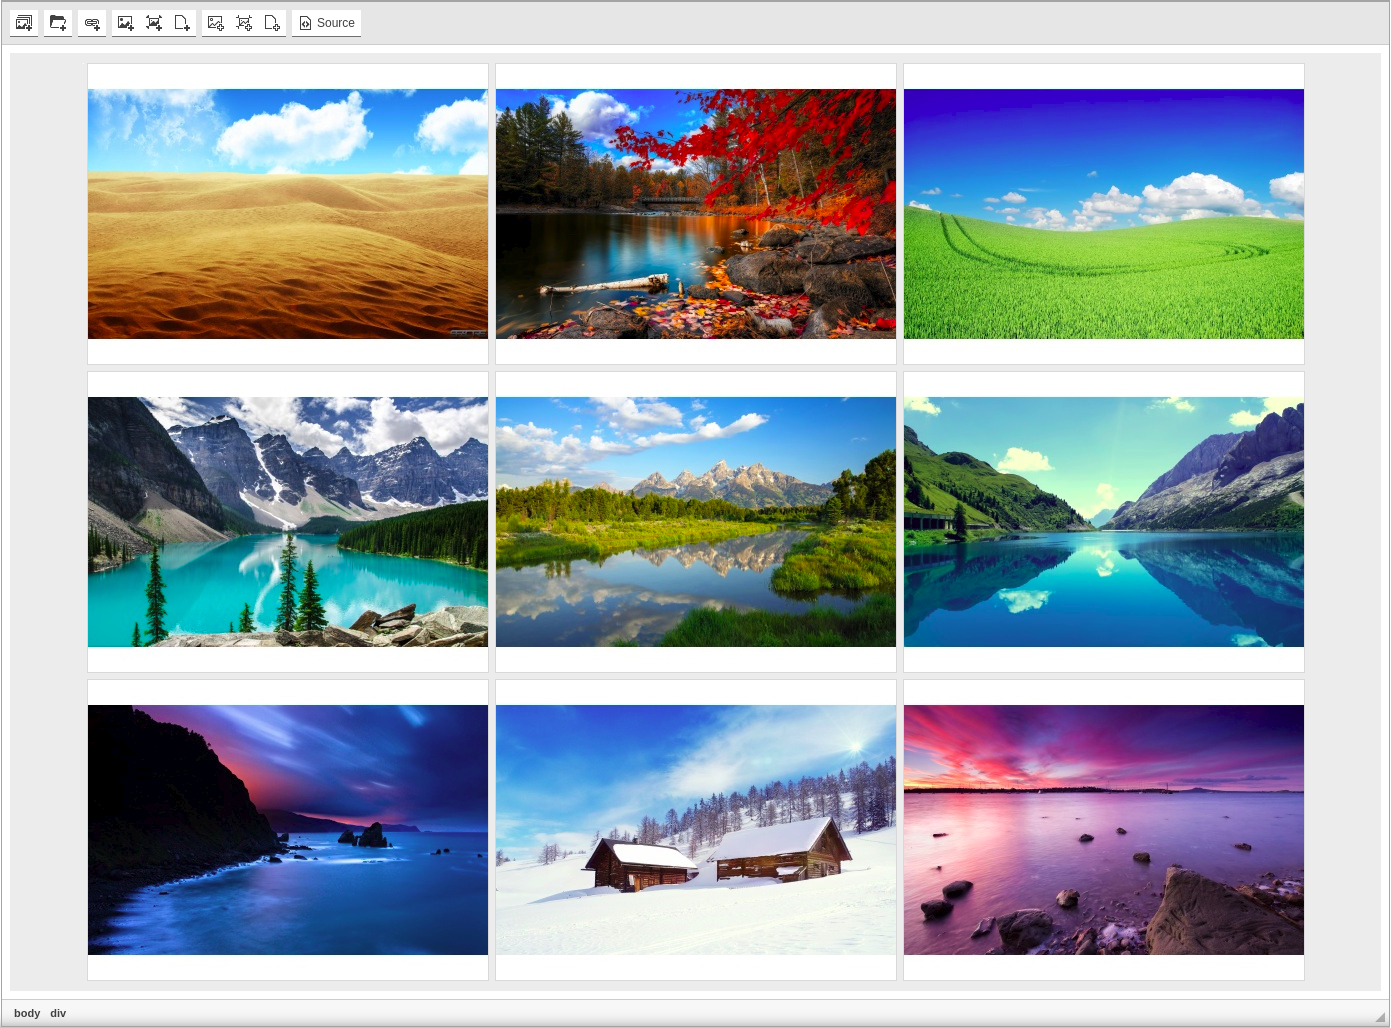This screenshot has width=1391, height=1028.
Task: Switch to Source view
Action: (327, 23)
